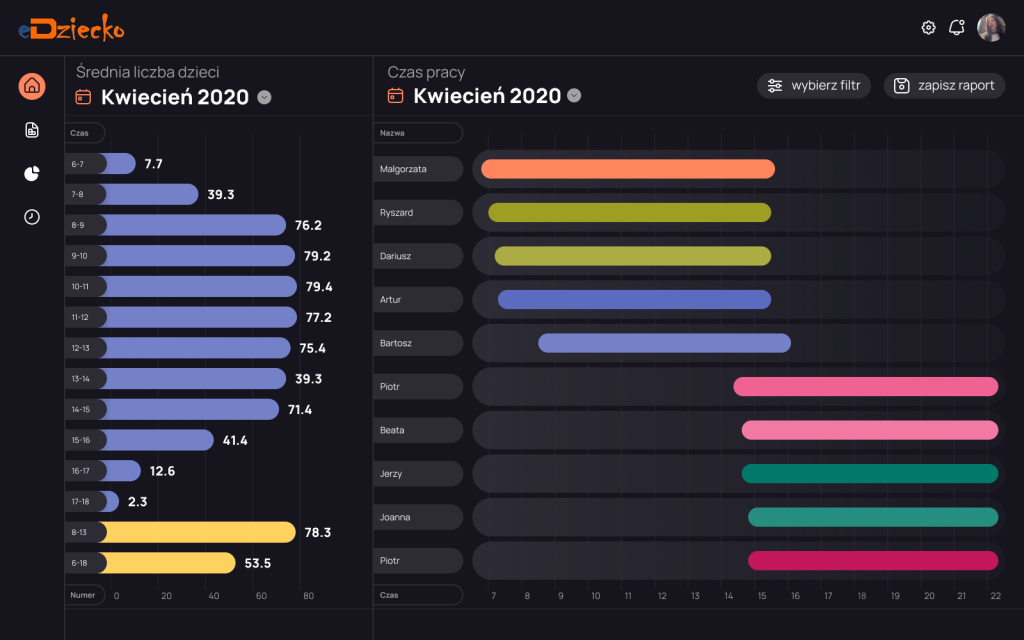The height and width of the screenshot is (640, 1024).
Task: Click the wybierz filtr button
Action: [x=814, y=86]
